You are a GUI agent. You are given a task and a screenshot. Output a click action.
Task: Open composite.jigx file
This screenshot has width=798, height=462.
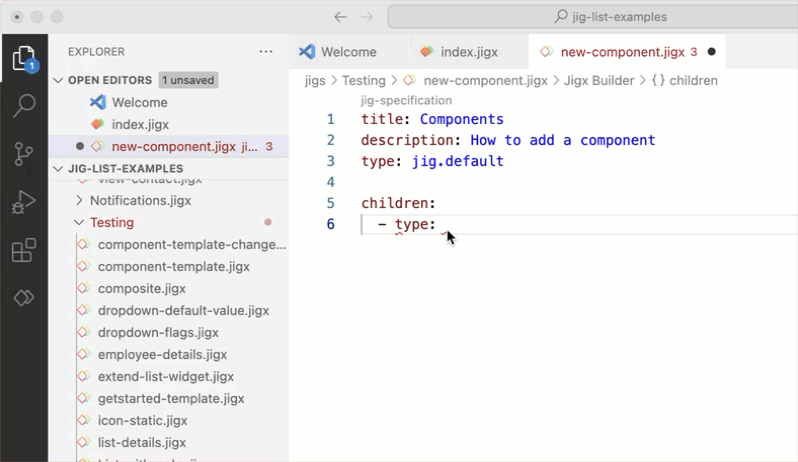[141, 288]
